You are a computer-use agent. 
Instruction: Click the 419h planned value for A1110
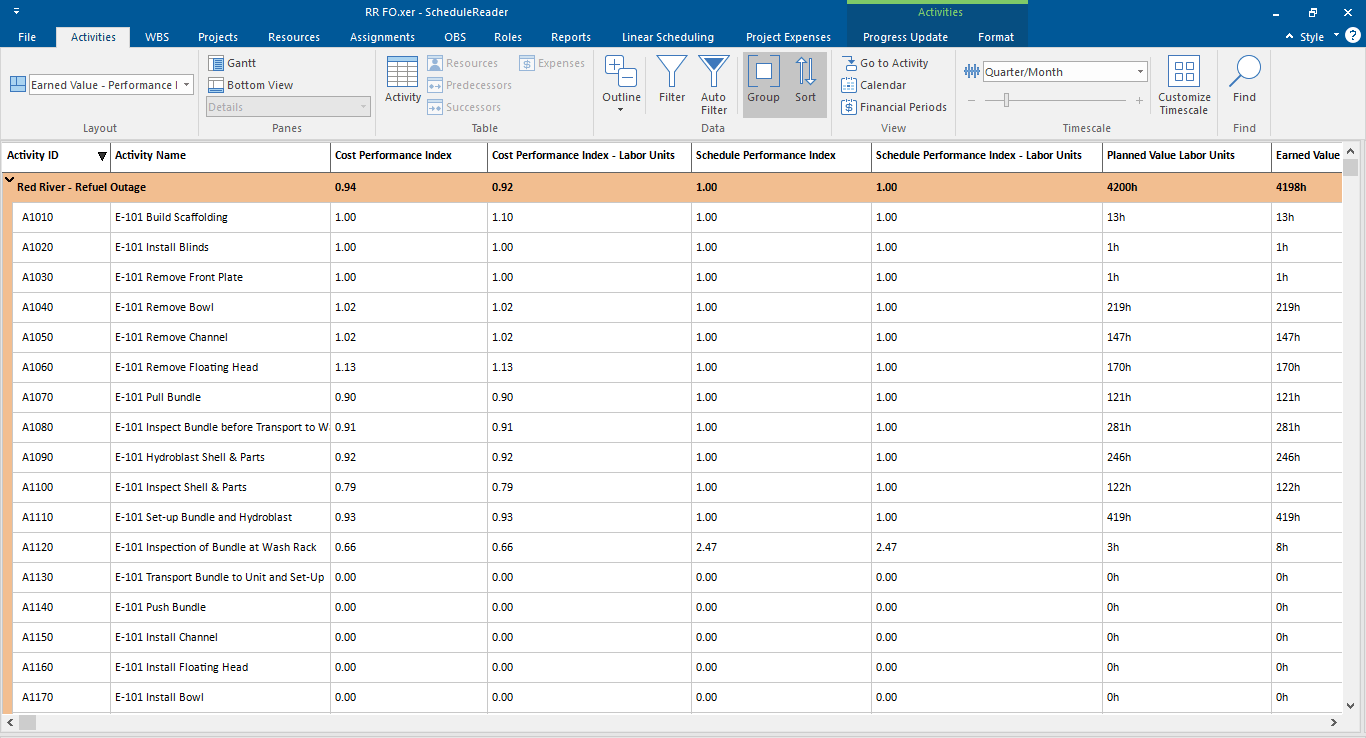tap(1119, 517)
